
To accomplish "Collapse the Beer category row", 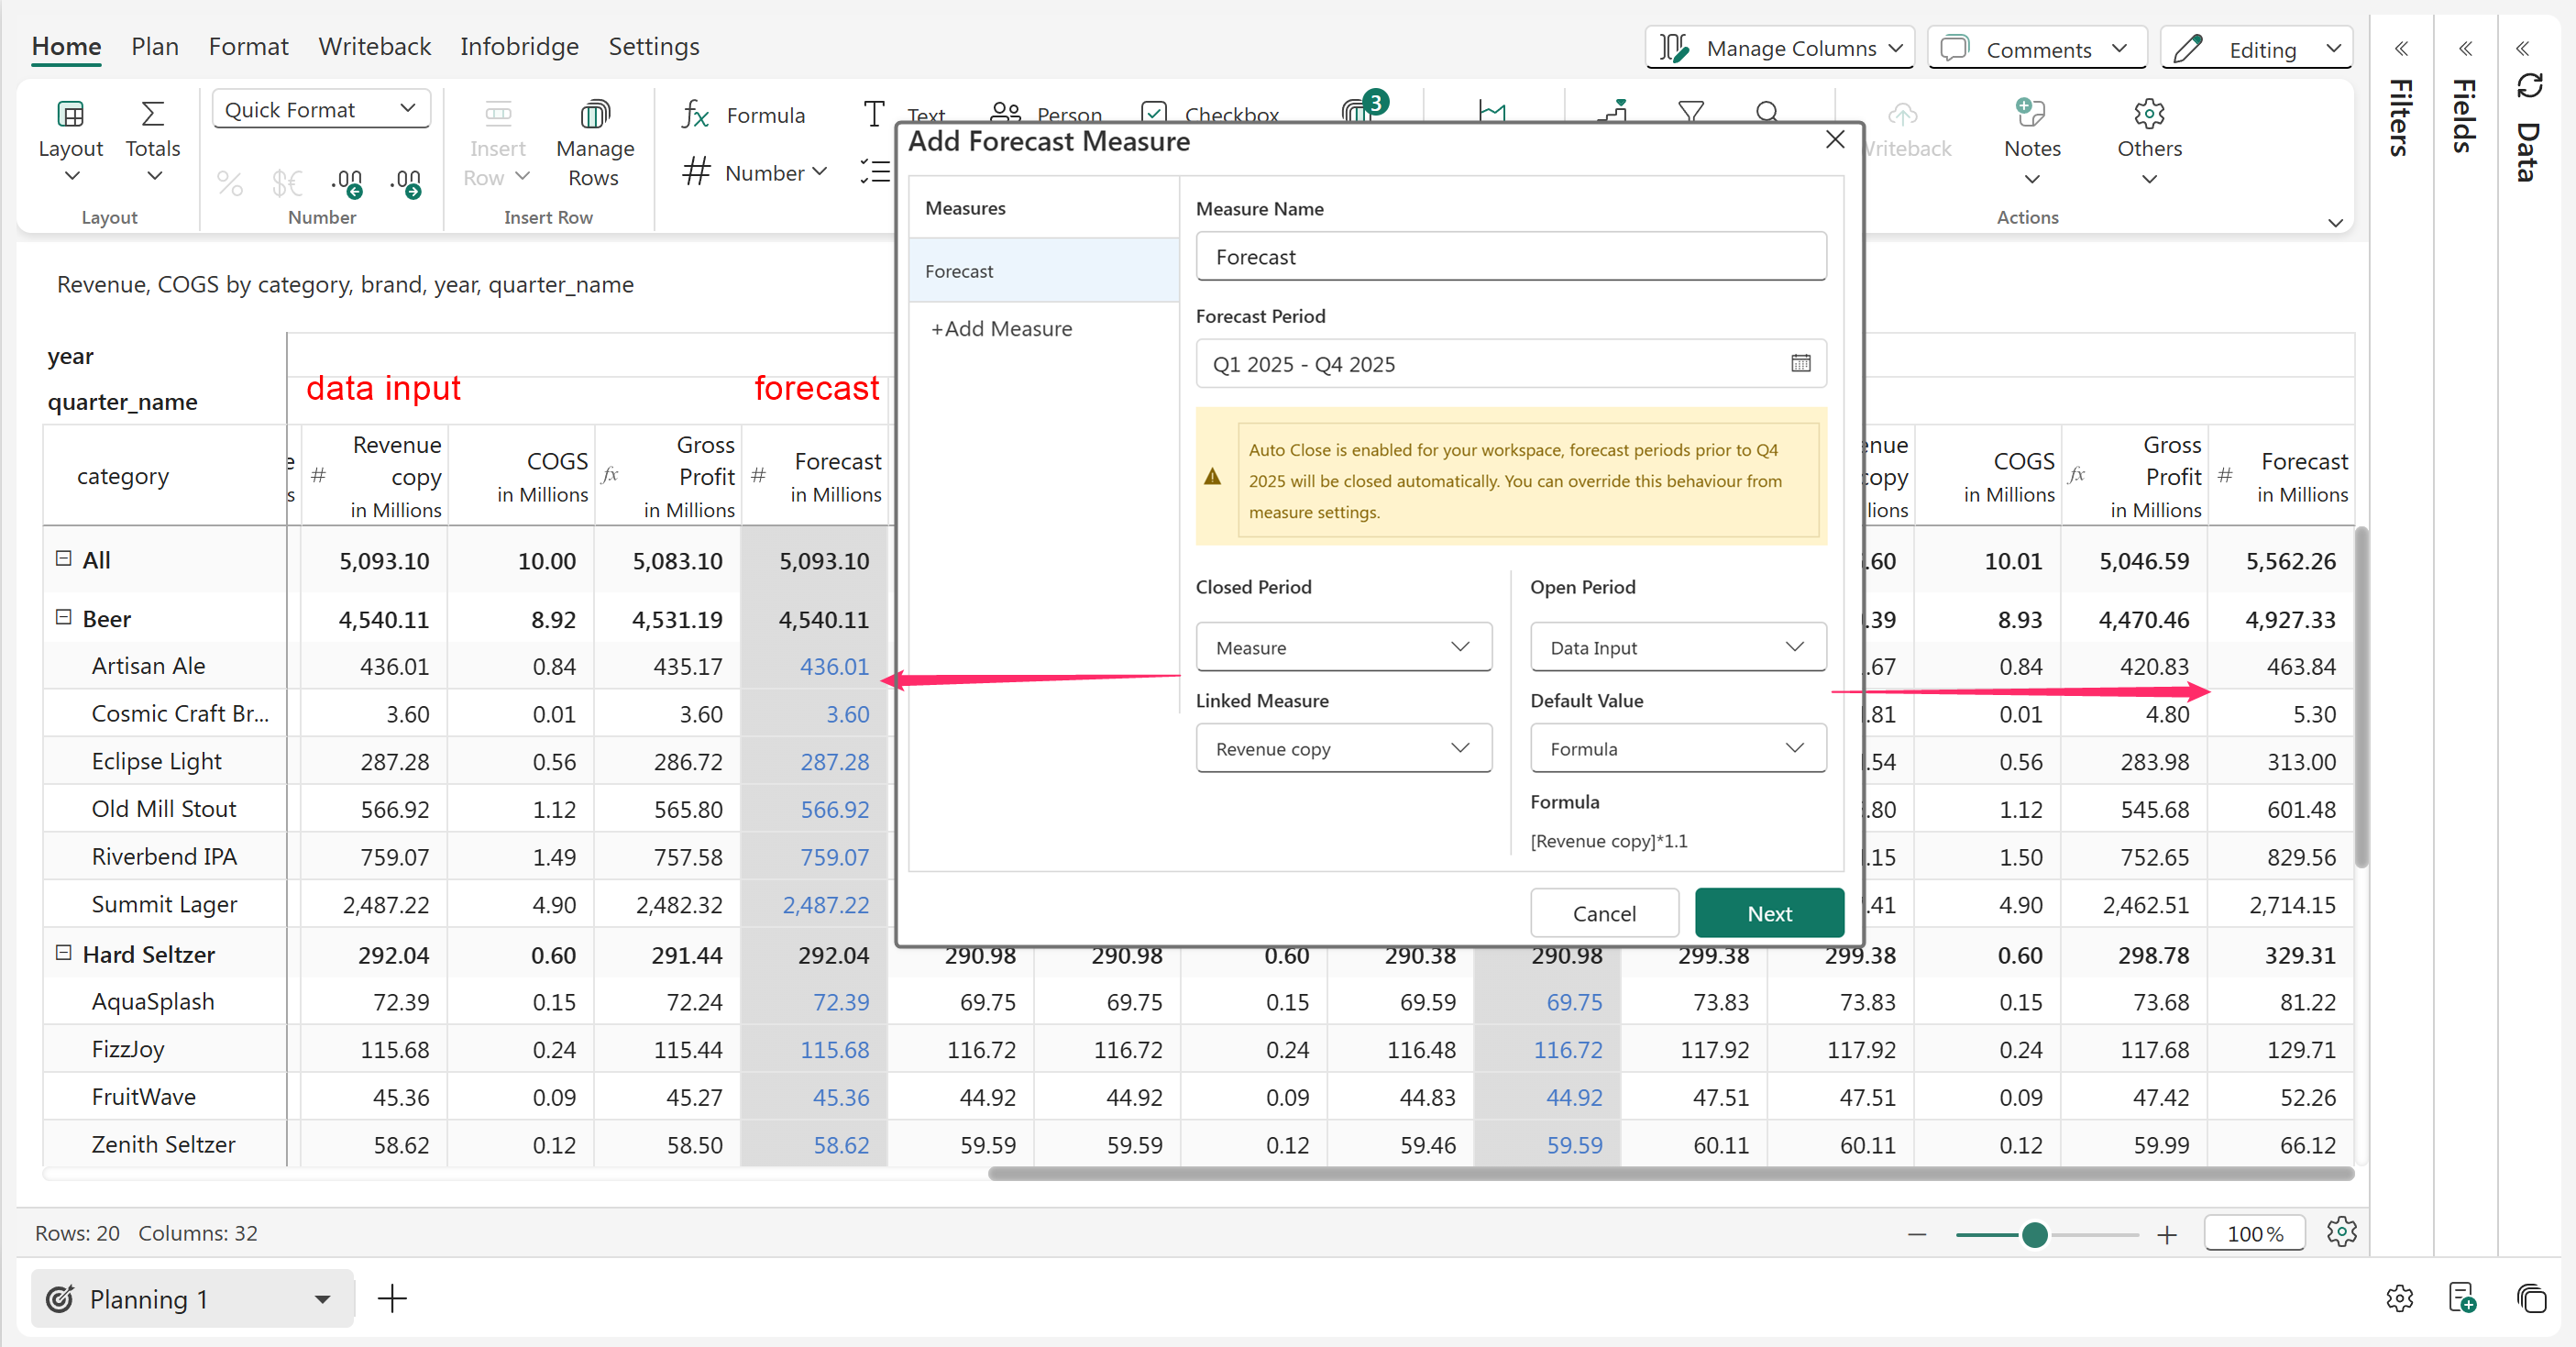I will tap(63, 617).
